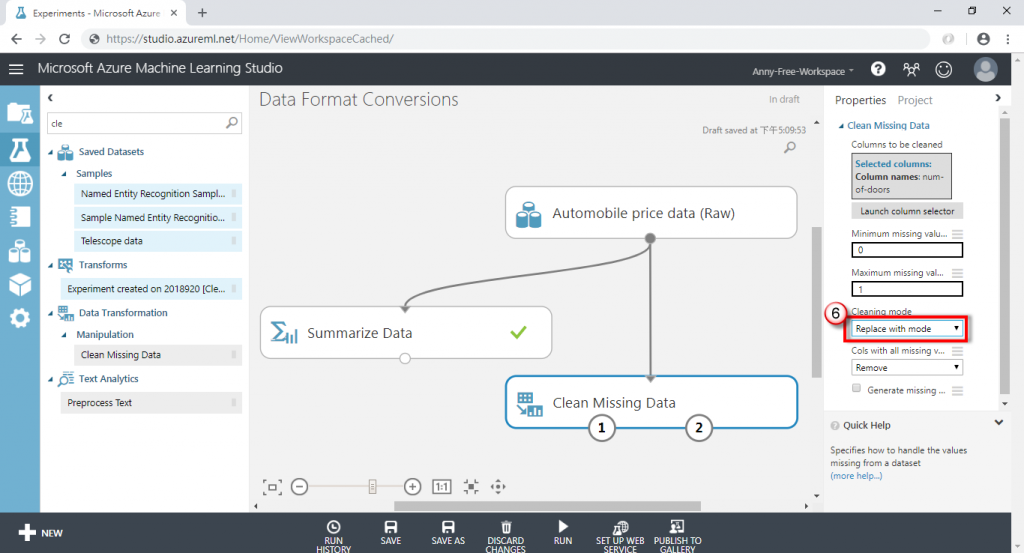Click Publish to Gallery button
The image size is (1024, 553).
point(678,535)
